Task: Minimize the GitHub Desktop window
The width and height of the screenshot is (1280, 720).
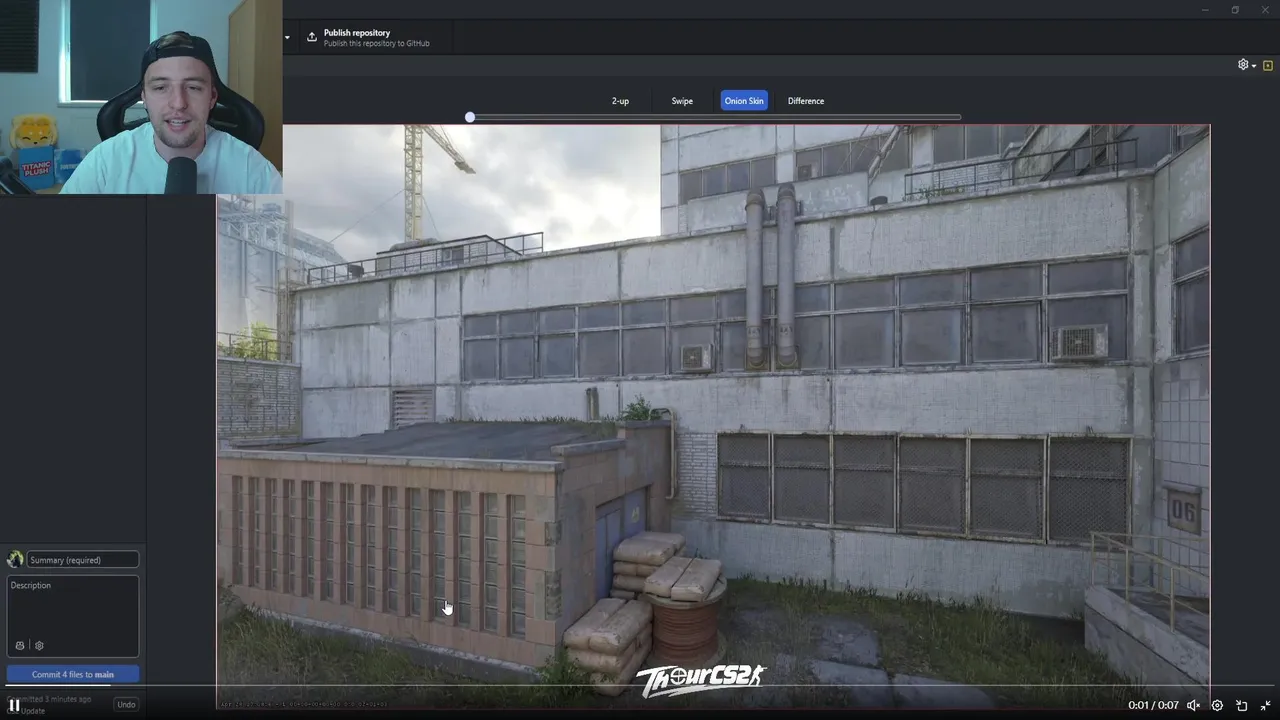Action: pyautogui.click(x=1206, y=10)
